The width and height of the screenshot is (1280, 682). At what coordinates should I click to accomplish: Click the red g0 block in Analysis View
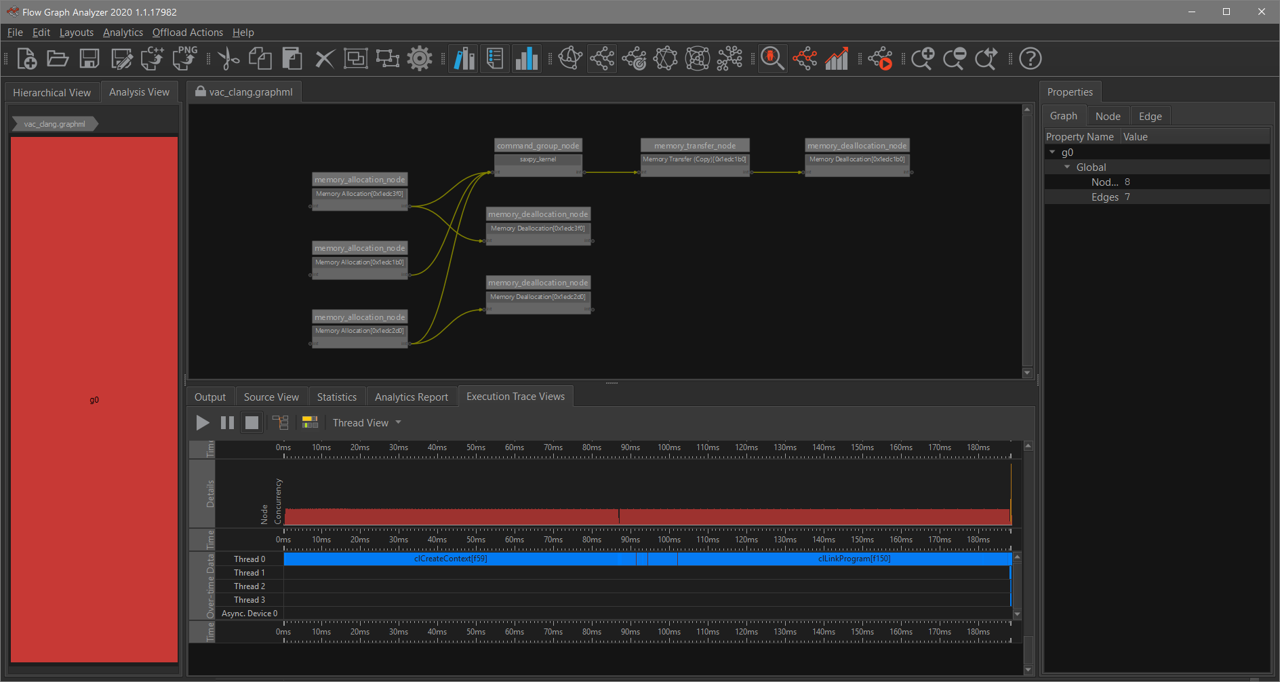point(94,400)
